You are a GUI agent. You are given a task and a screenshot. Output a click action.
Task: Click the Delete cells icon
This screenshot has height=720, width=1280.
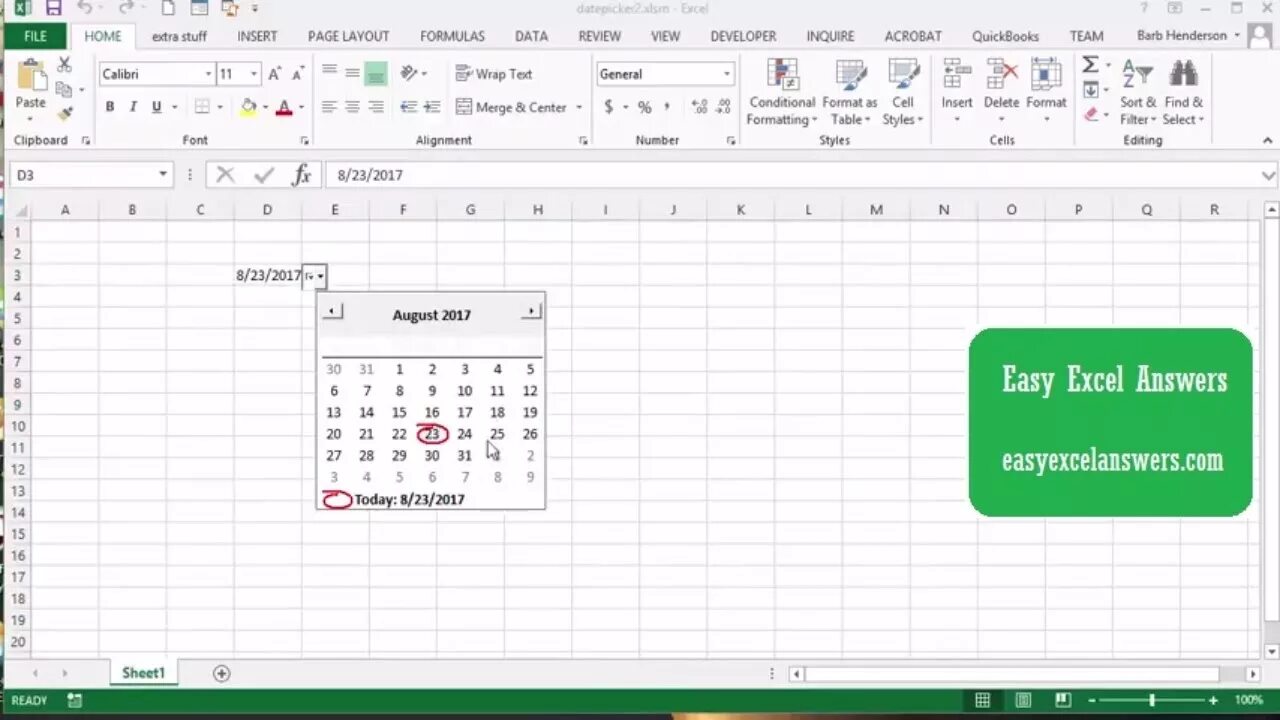click(x=1001, y=75)
